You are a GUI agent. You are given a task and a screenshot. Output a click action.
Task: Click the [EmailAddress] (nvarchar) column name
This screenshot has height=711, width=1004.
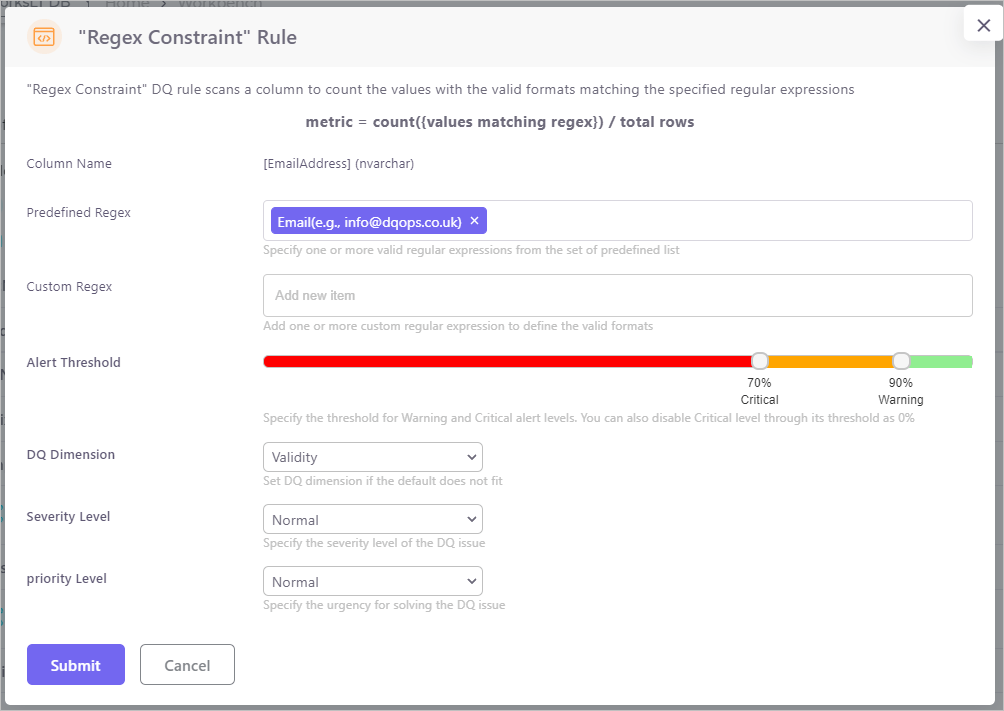coord(338,164)
